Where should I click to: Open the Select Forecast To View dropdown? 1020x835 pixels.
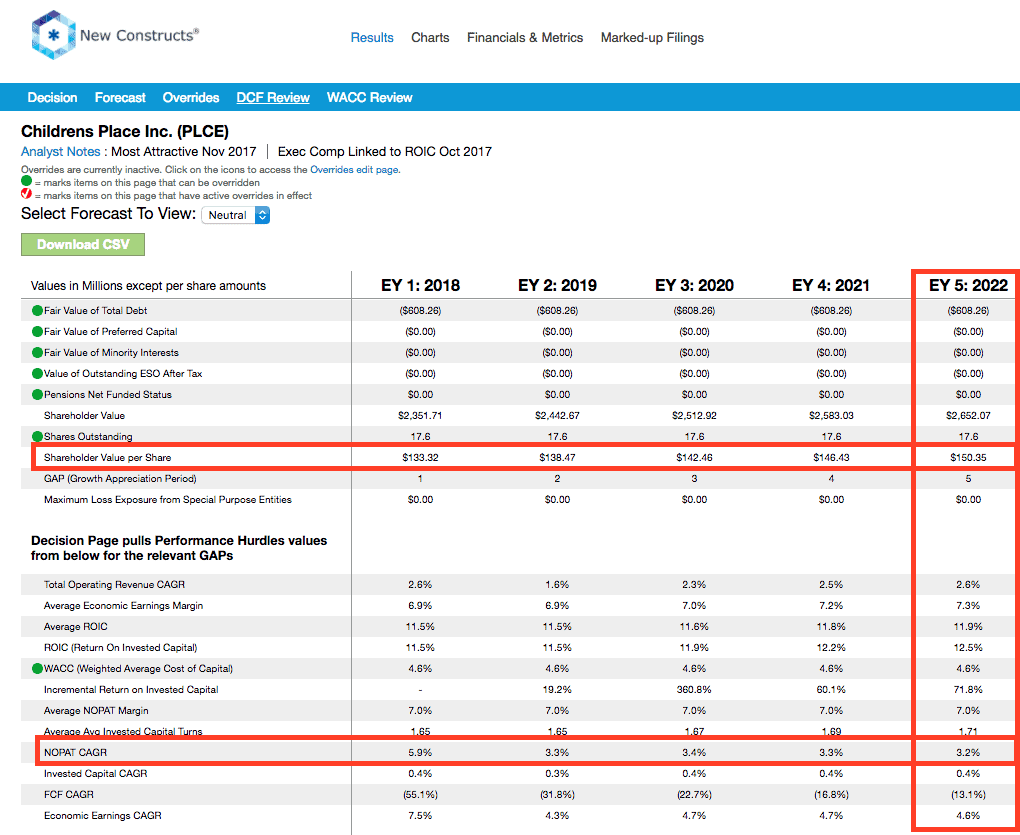(x=235, y=215)
